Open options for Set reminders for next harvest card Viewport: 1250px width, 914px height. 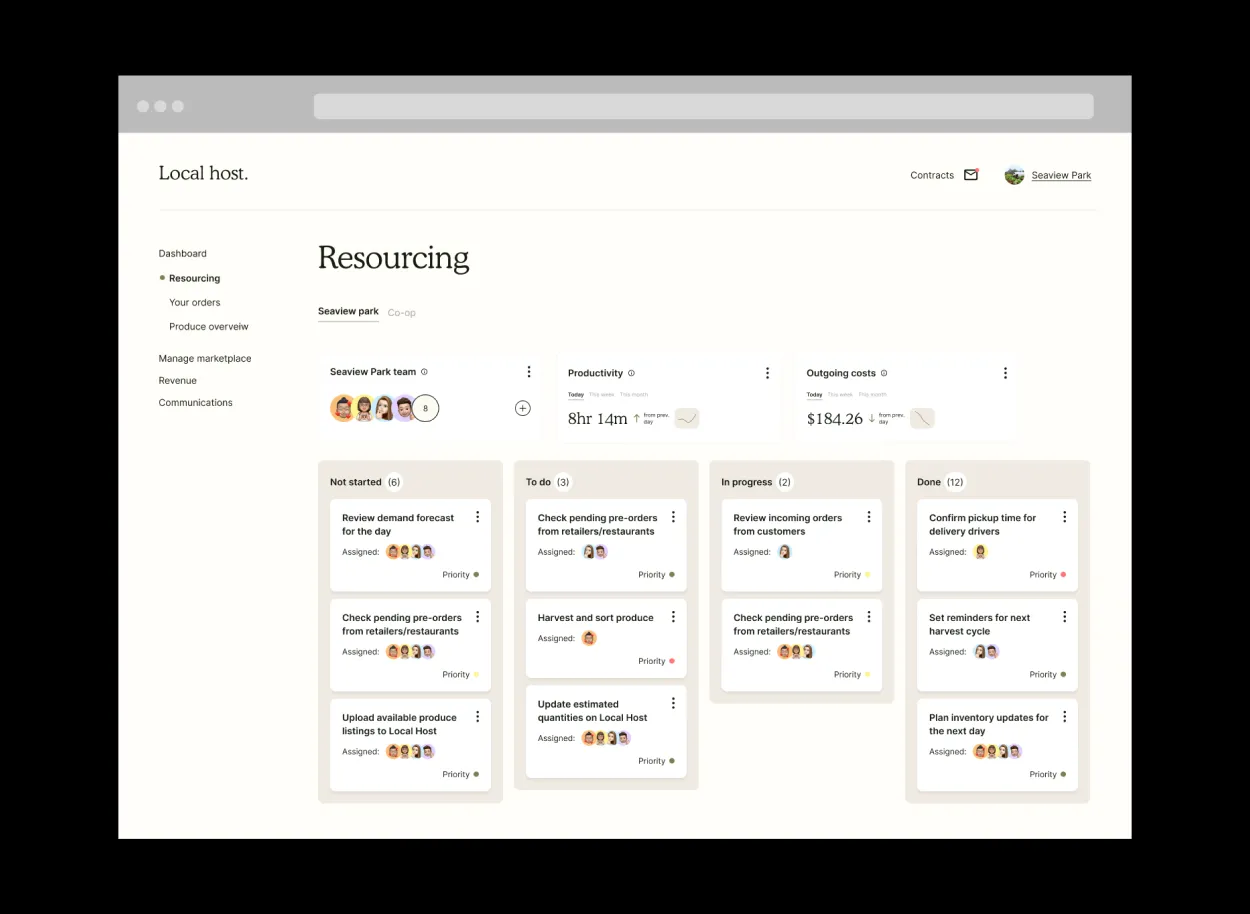pos(1064,617)
